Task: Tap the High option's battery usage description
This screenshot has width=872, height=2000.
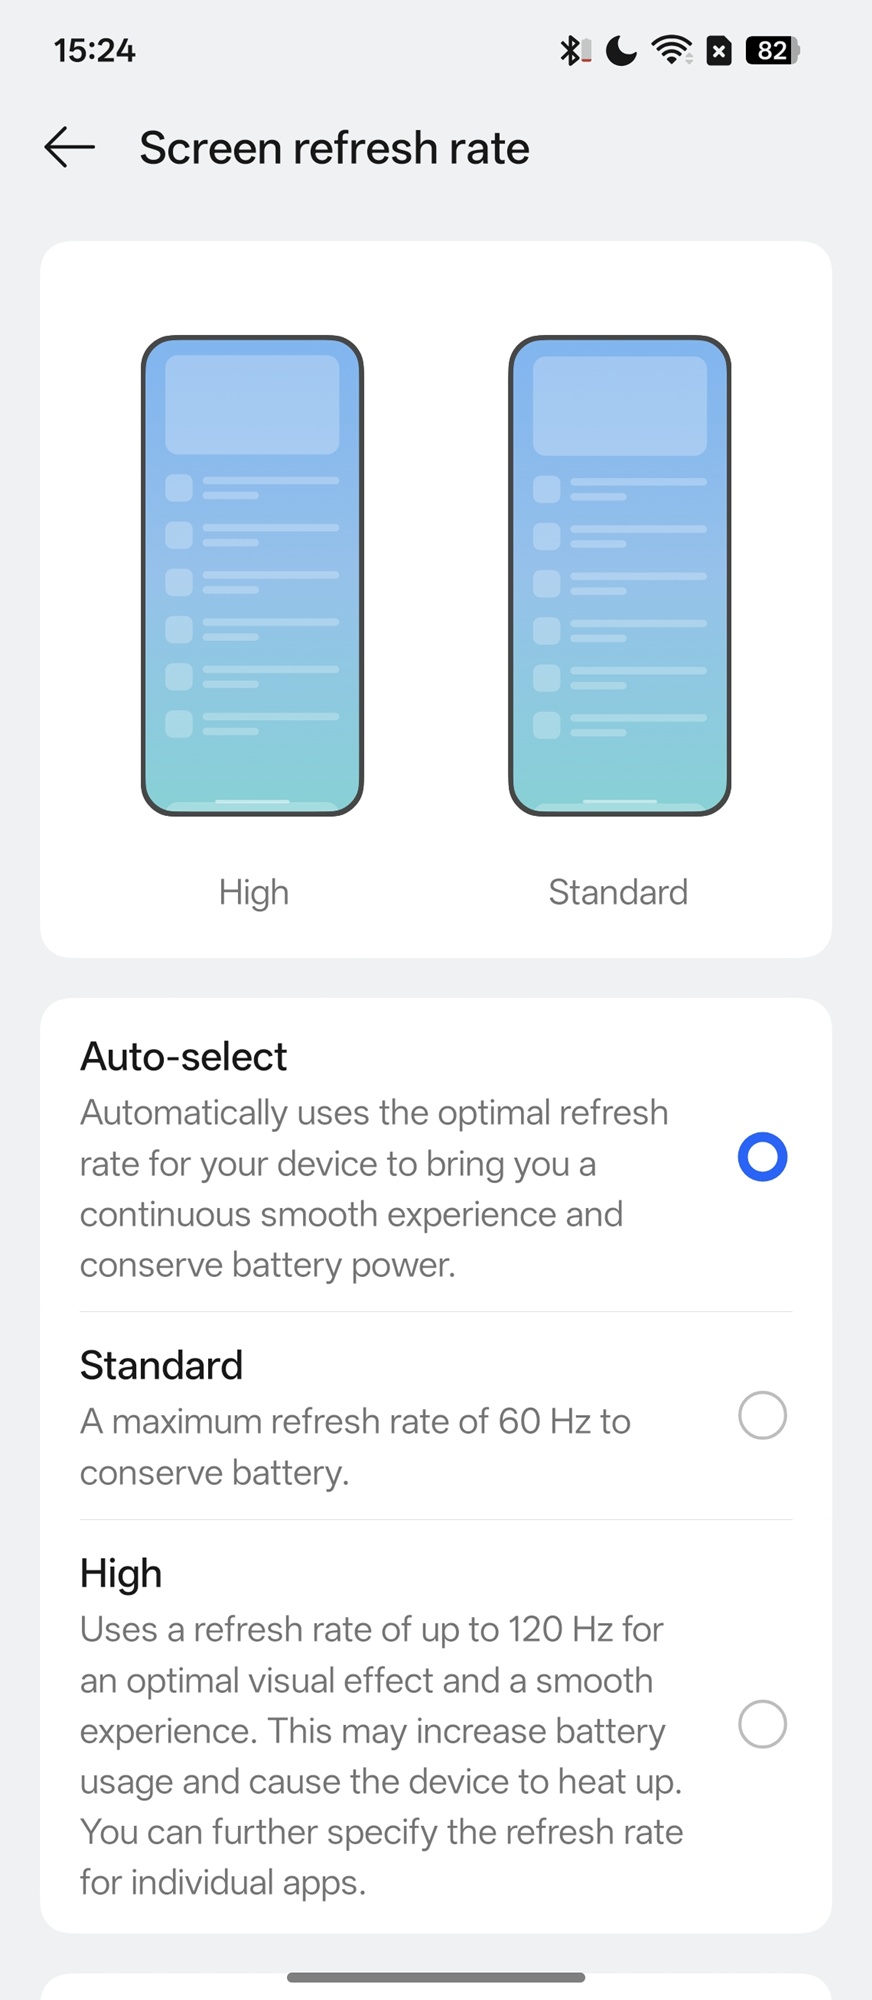Action: click(x=380, y=1756)
